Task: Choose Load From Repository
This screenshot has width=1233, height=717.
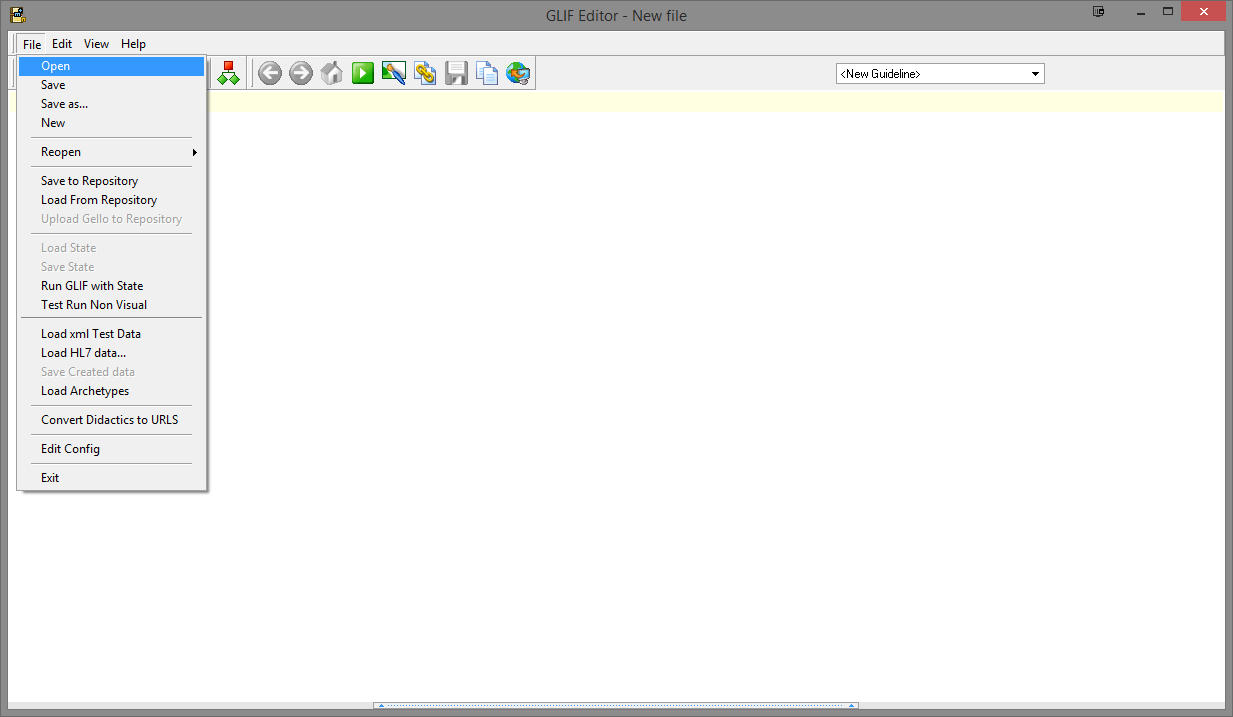Action: [112, 200]
